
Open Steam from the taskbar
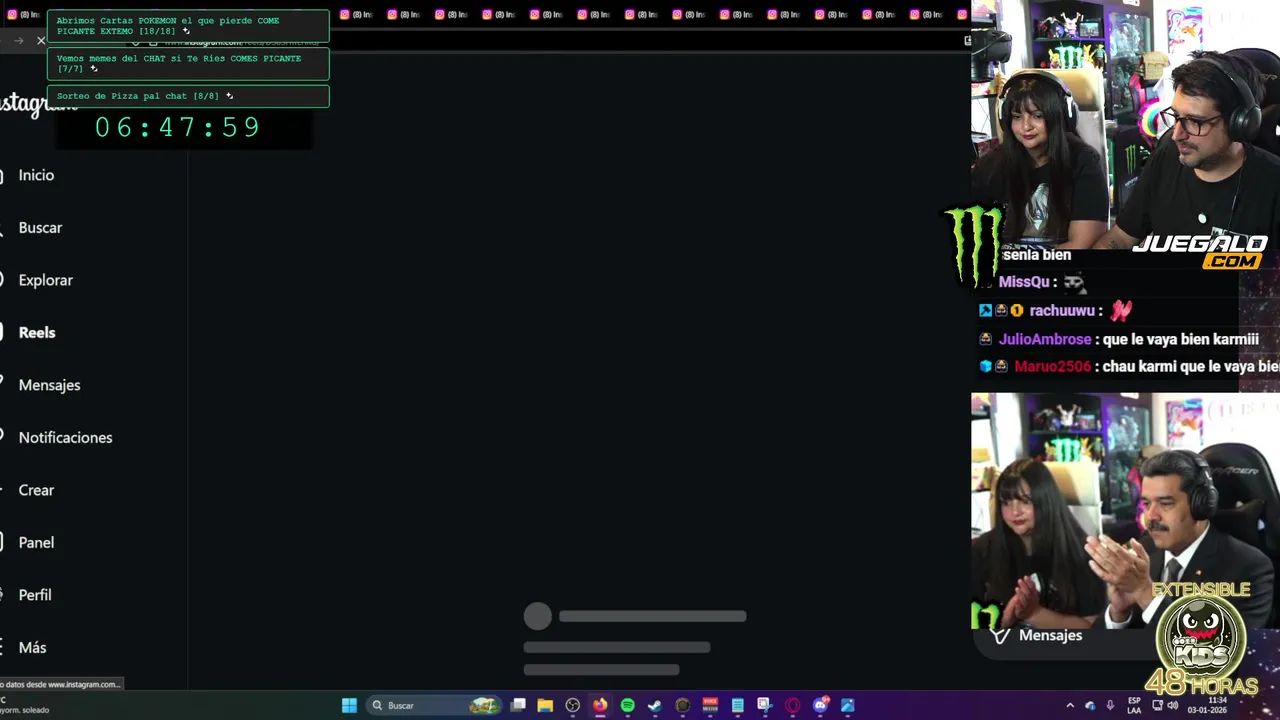[x=655, y=705]
